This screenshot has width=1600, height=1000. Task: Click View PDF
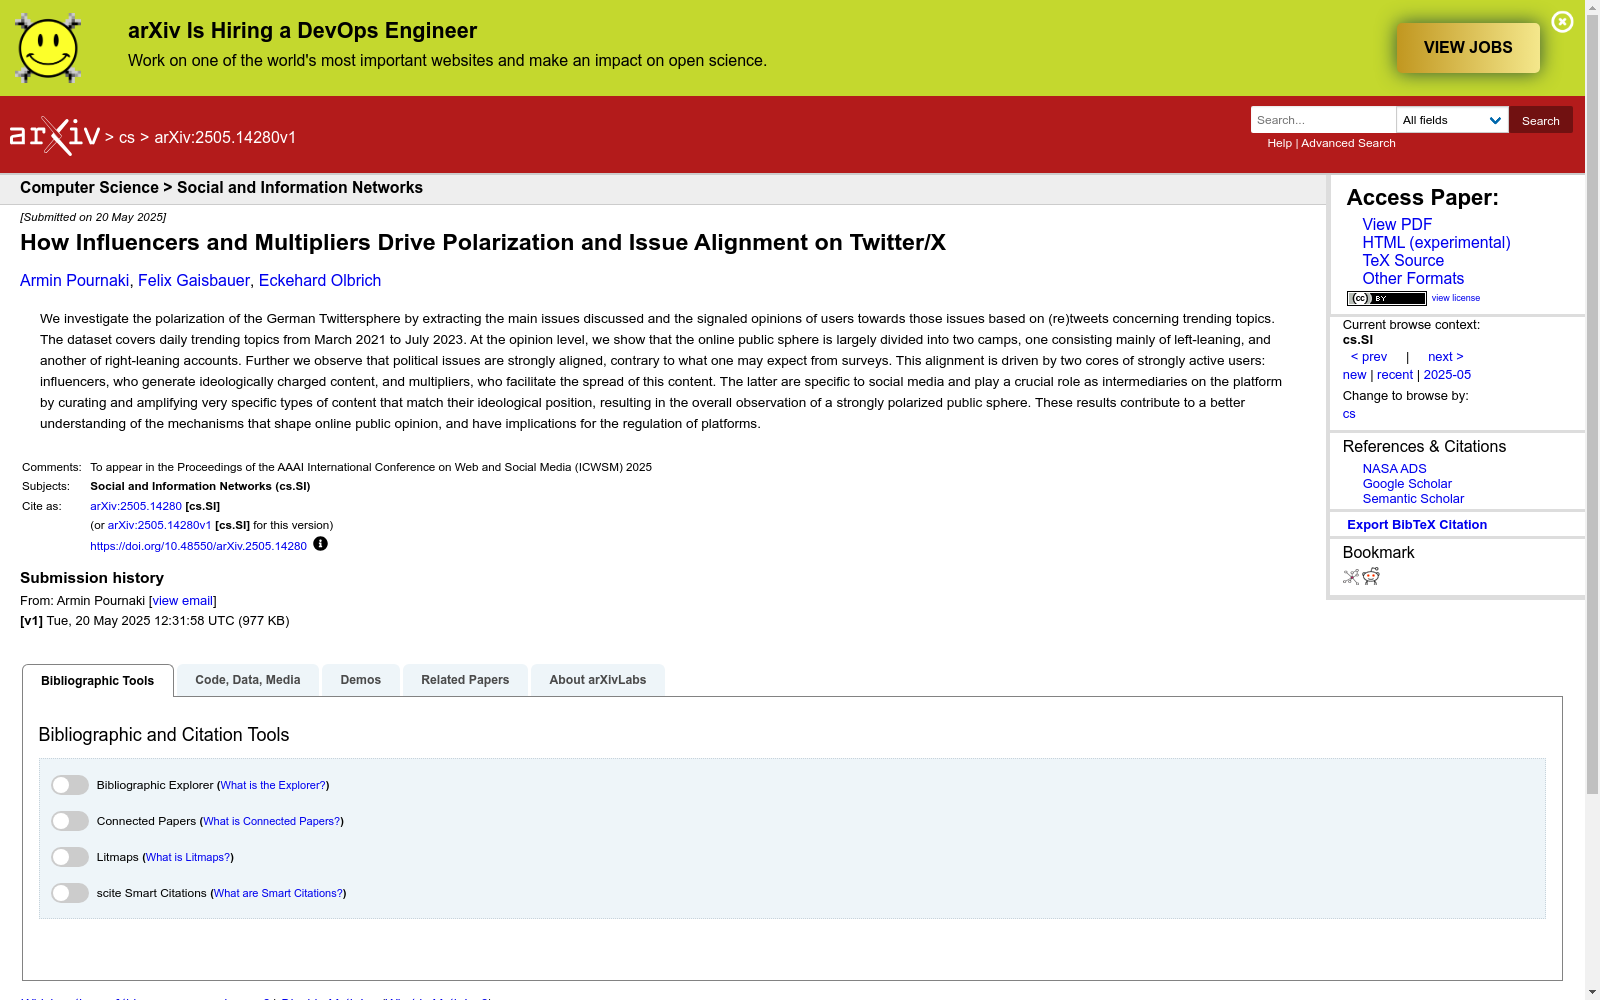tap(1397, 225)
